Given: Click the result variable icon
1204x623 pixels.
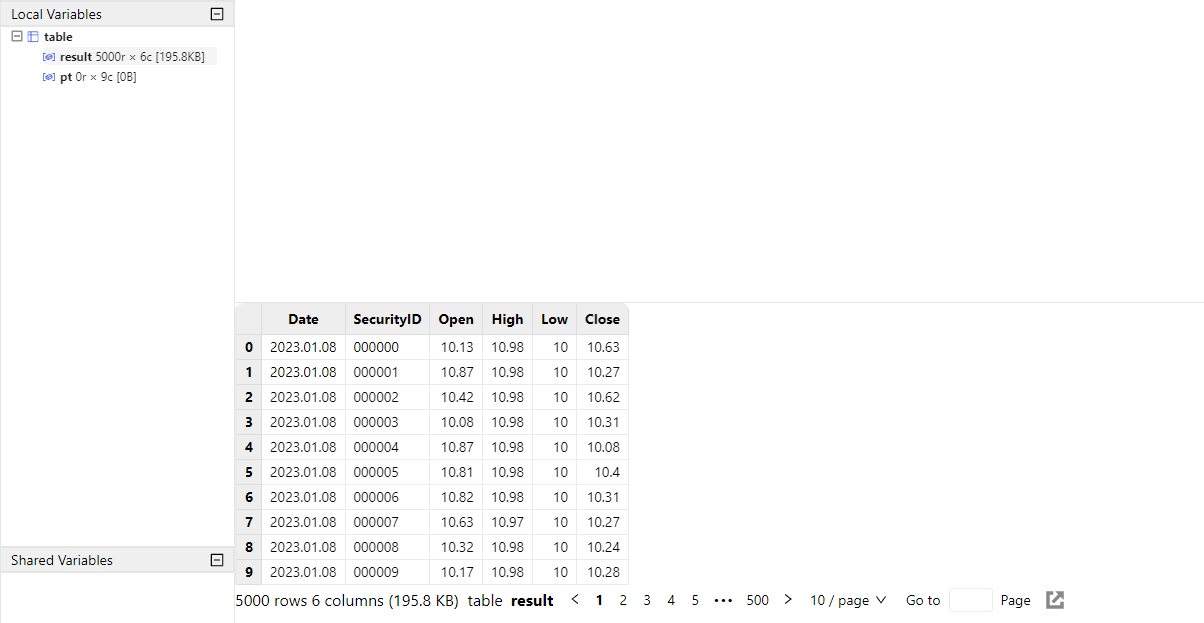Looking at the screenshot, I should [49, 57].
